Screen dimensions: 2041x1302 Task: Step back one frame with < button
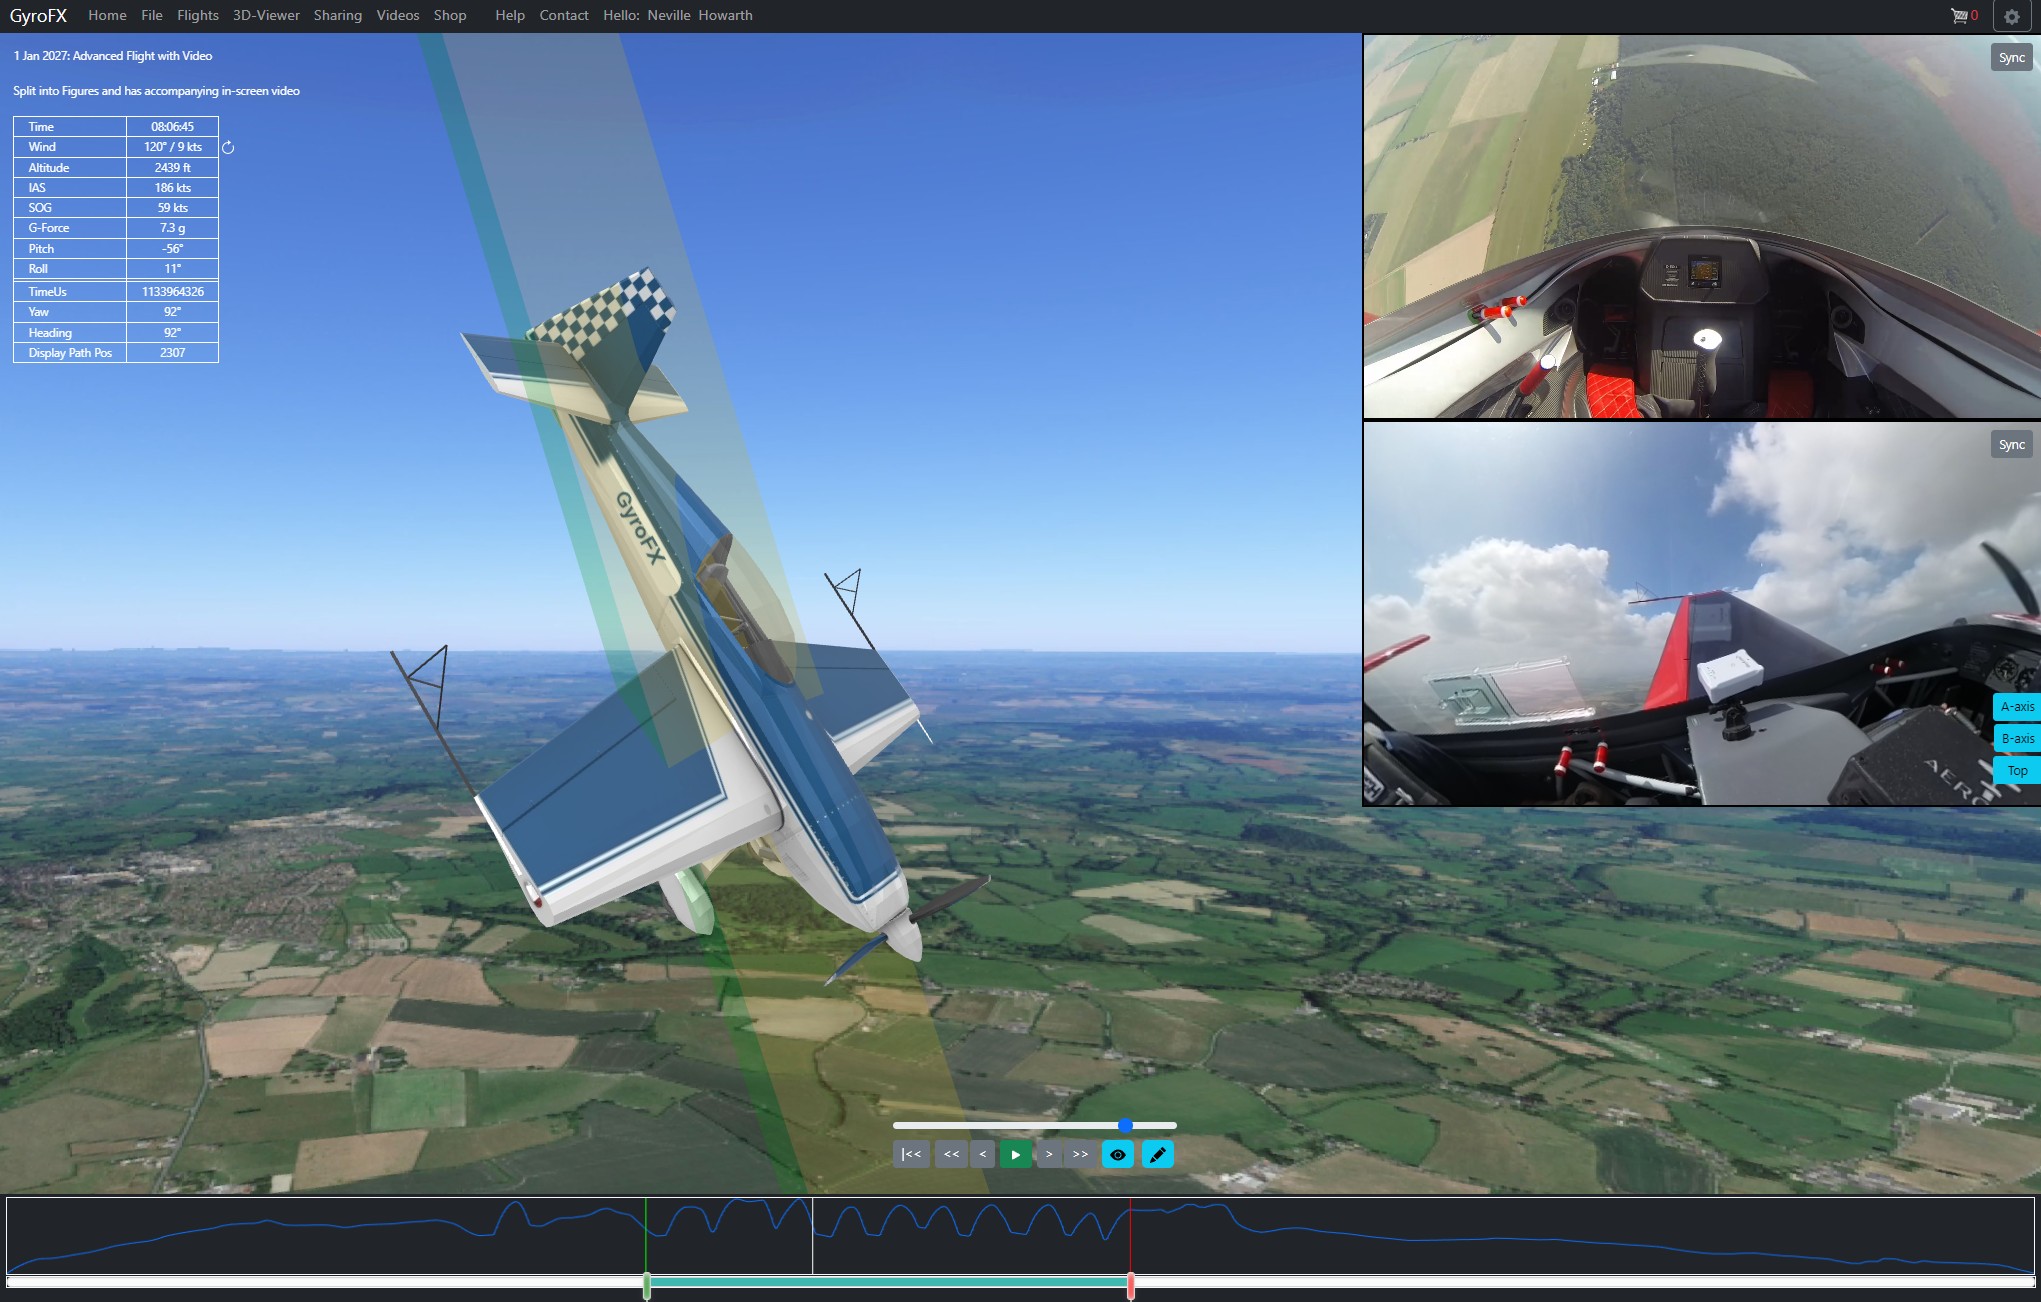[983, 1155]
